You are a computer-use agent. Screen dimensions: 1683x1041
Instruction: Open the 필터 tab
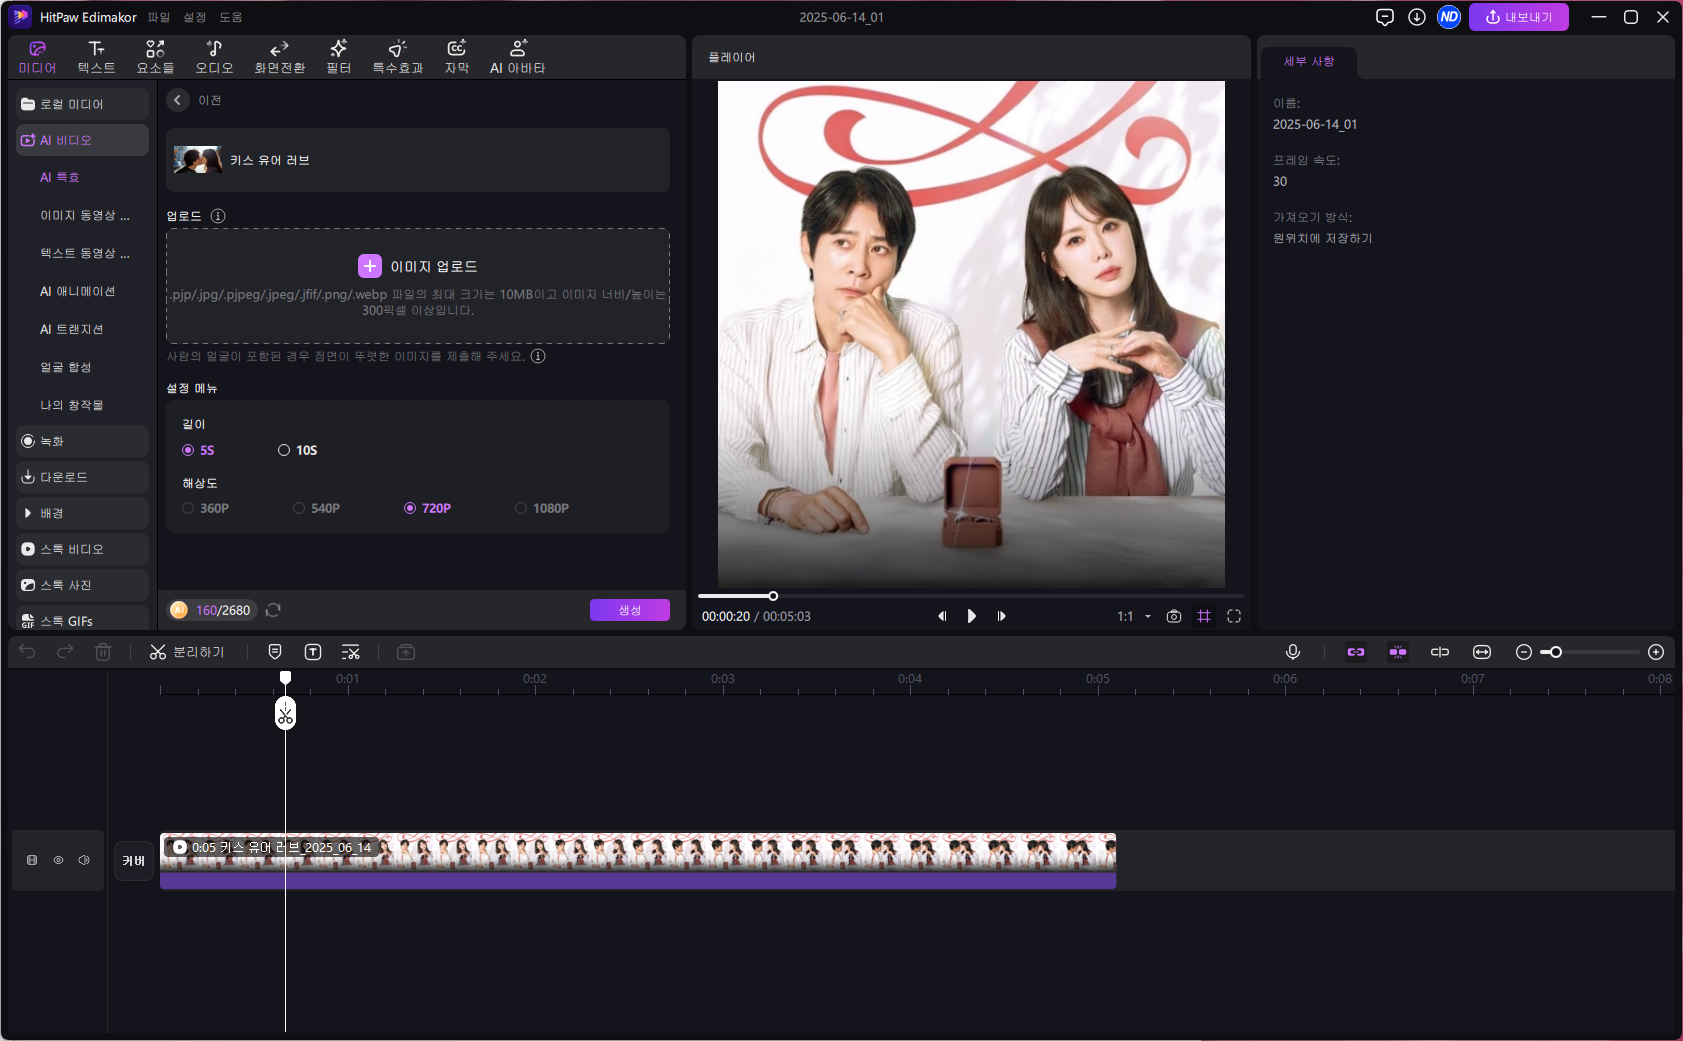pos(339,57)
